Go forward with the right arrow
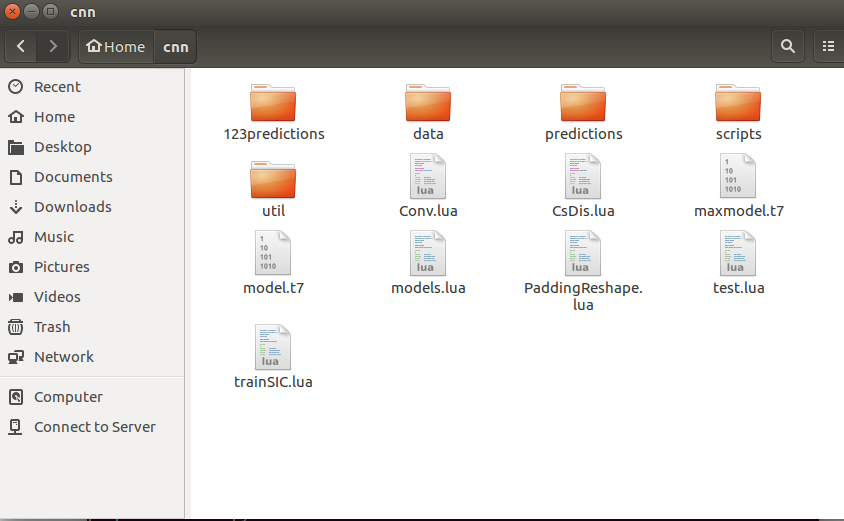The width and height of the screenshot is (844, 521). (53, 46)
